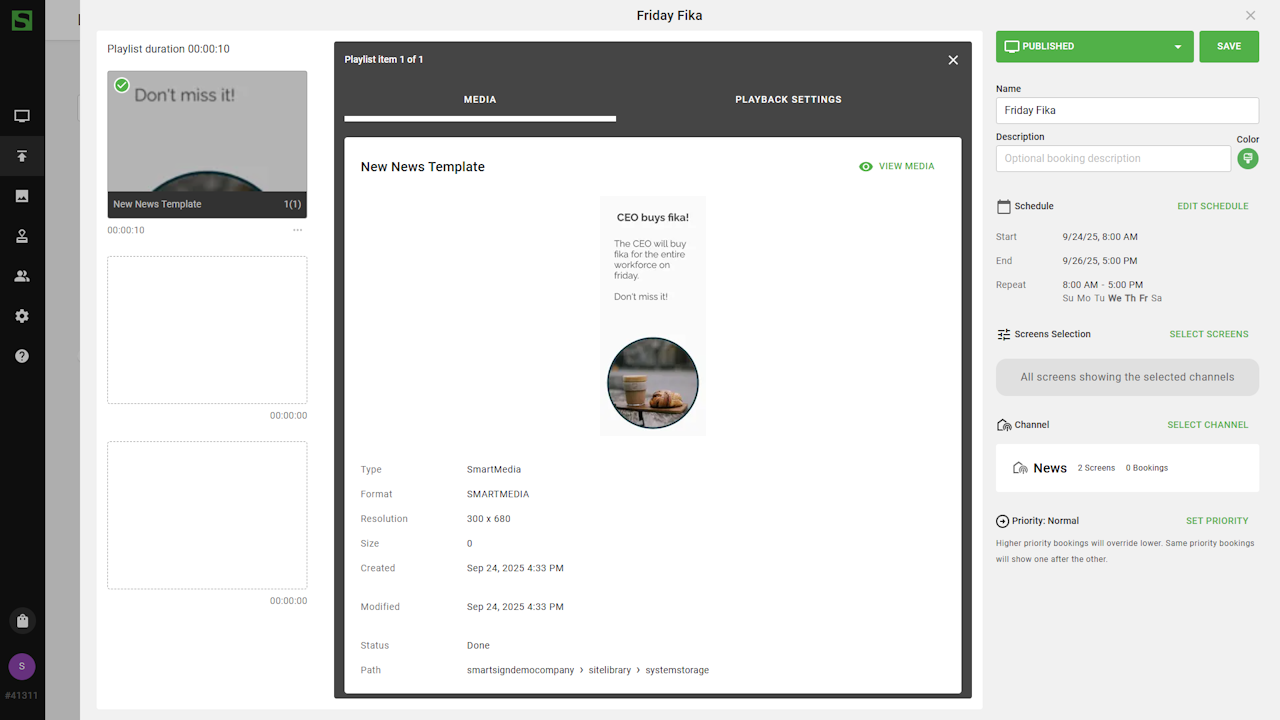Open the Screens icon in left sidebar
Viewport: 1280px width, 720px height.
click(x=22, y=116)
